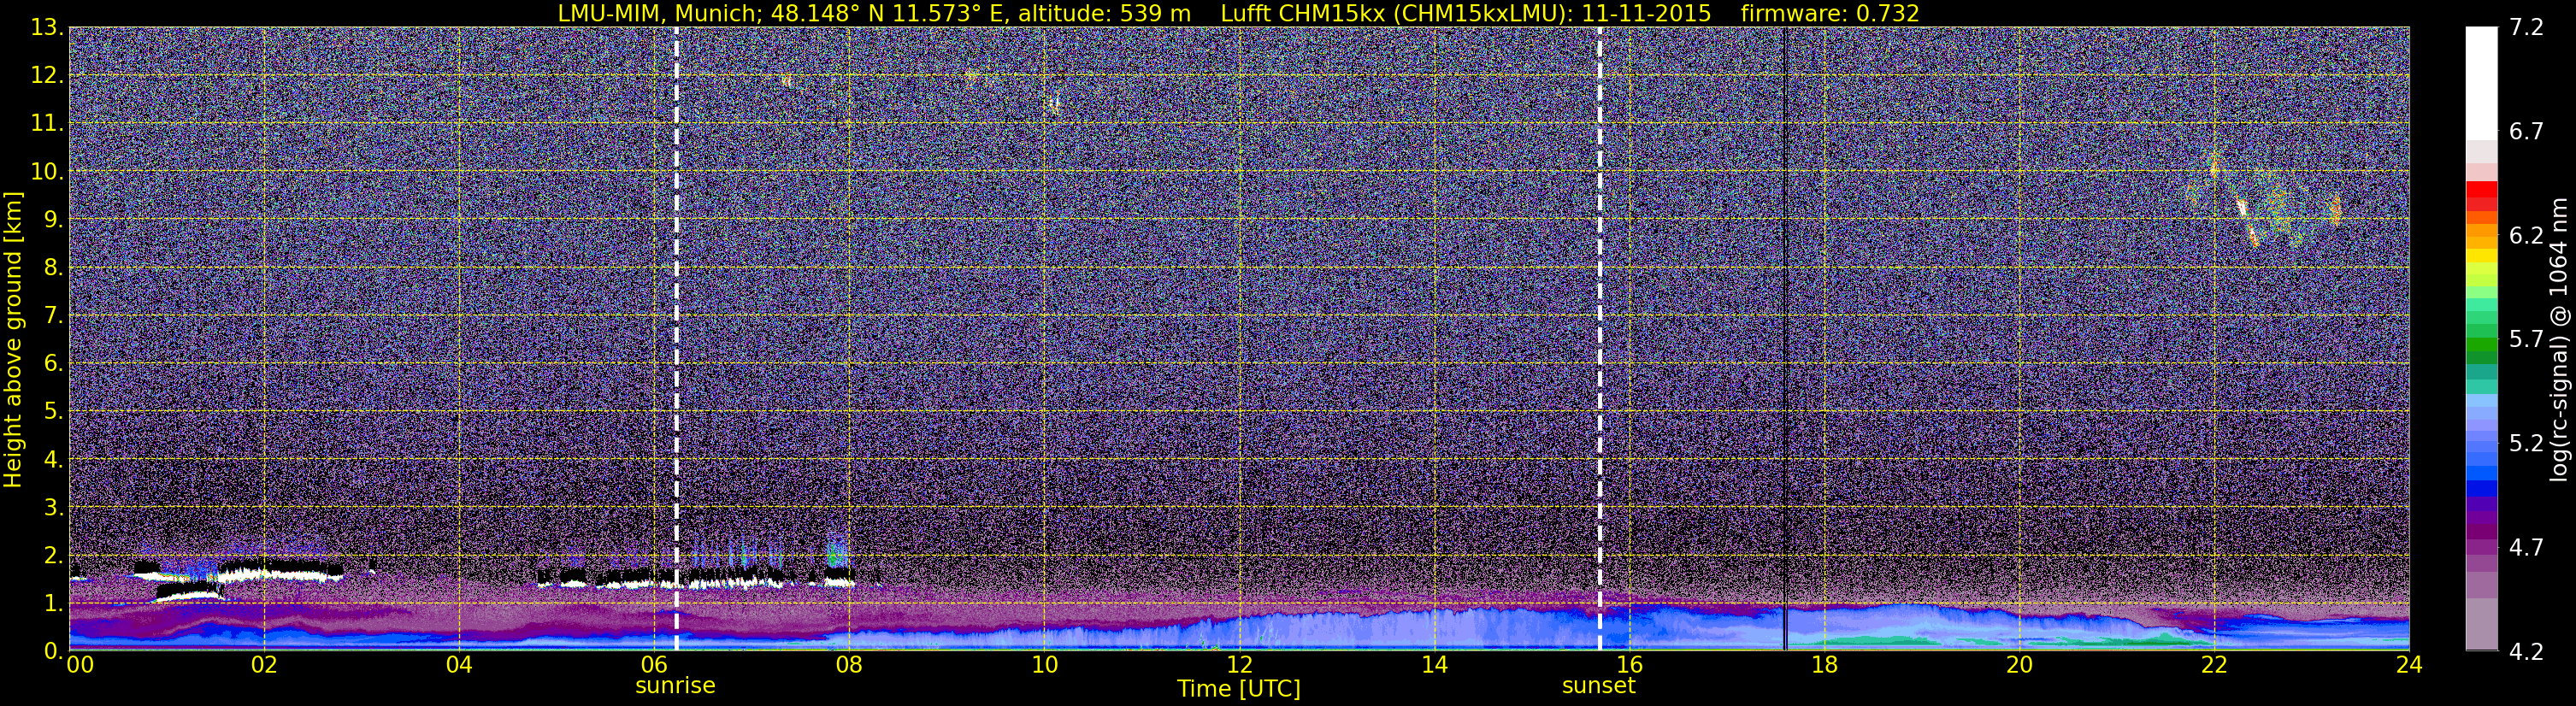Click the time tick label '24'
Viewport: 2576px width, 706px height.
point(2409,665)
